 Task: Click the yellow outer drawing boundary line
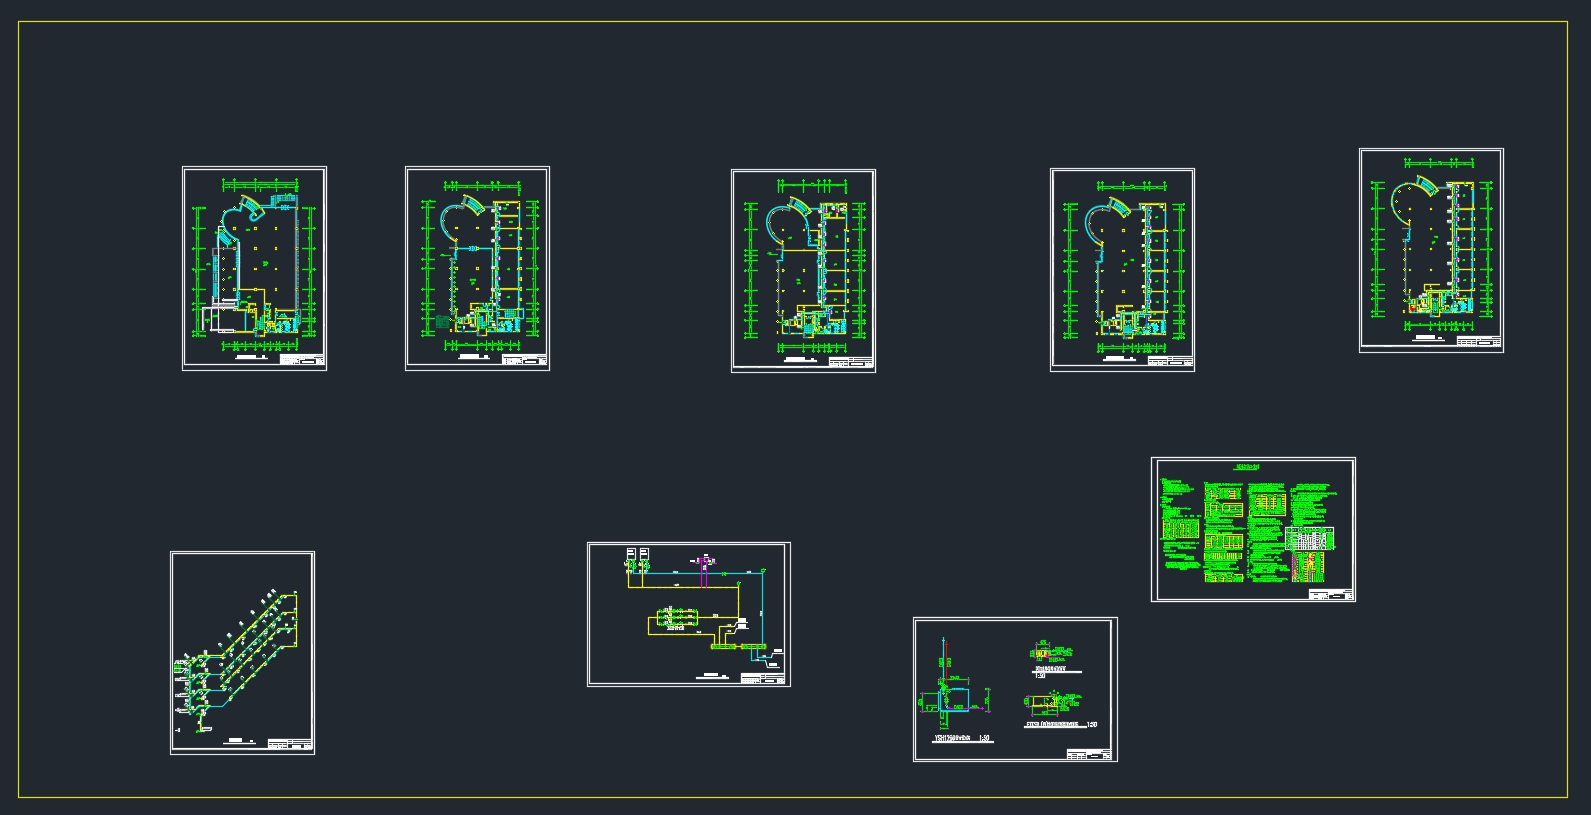point(794,22)
